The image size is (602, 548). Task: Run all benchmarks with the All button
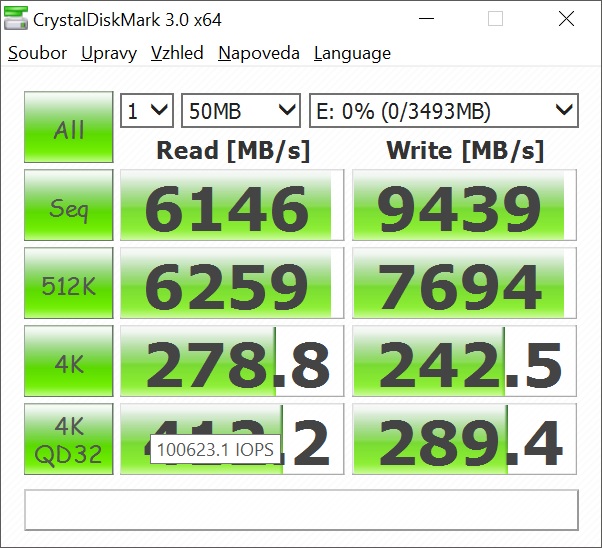point(69,127)
